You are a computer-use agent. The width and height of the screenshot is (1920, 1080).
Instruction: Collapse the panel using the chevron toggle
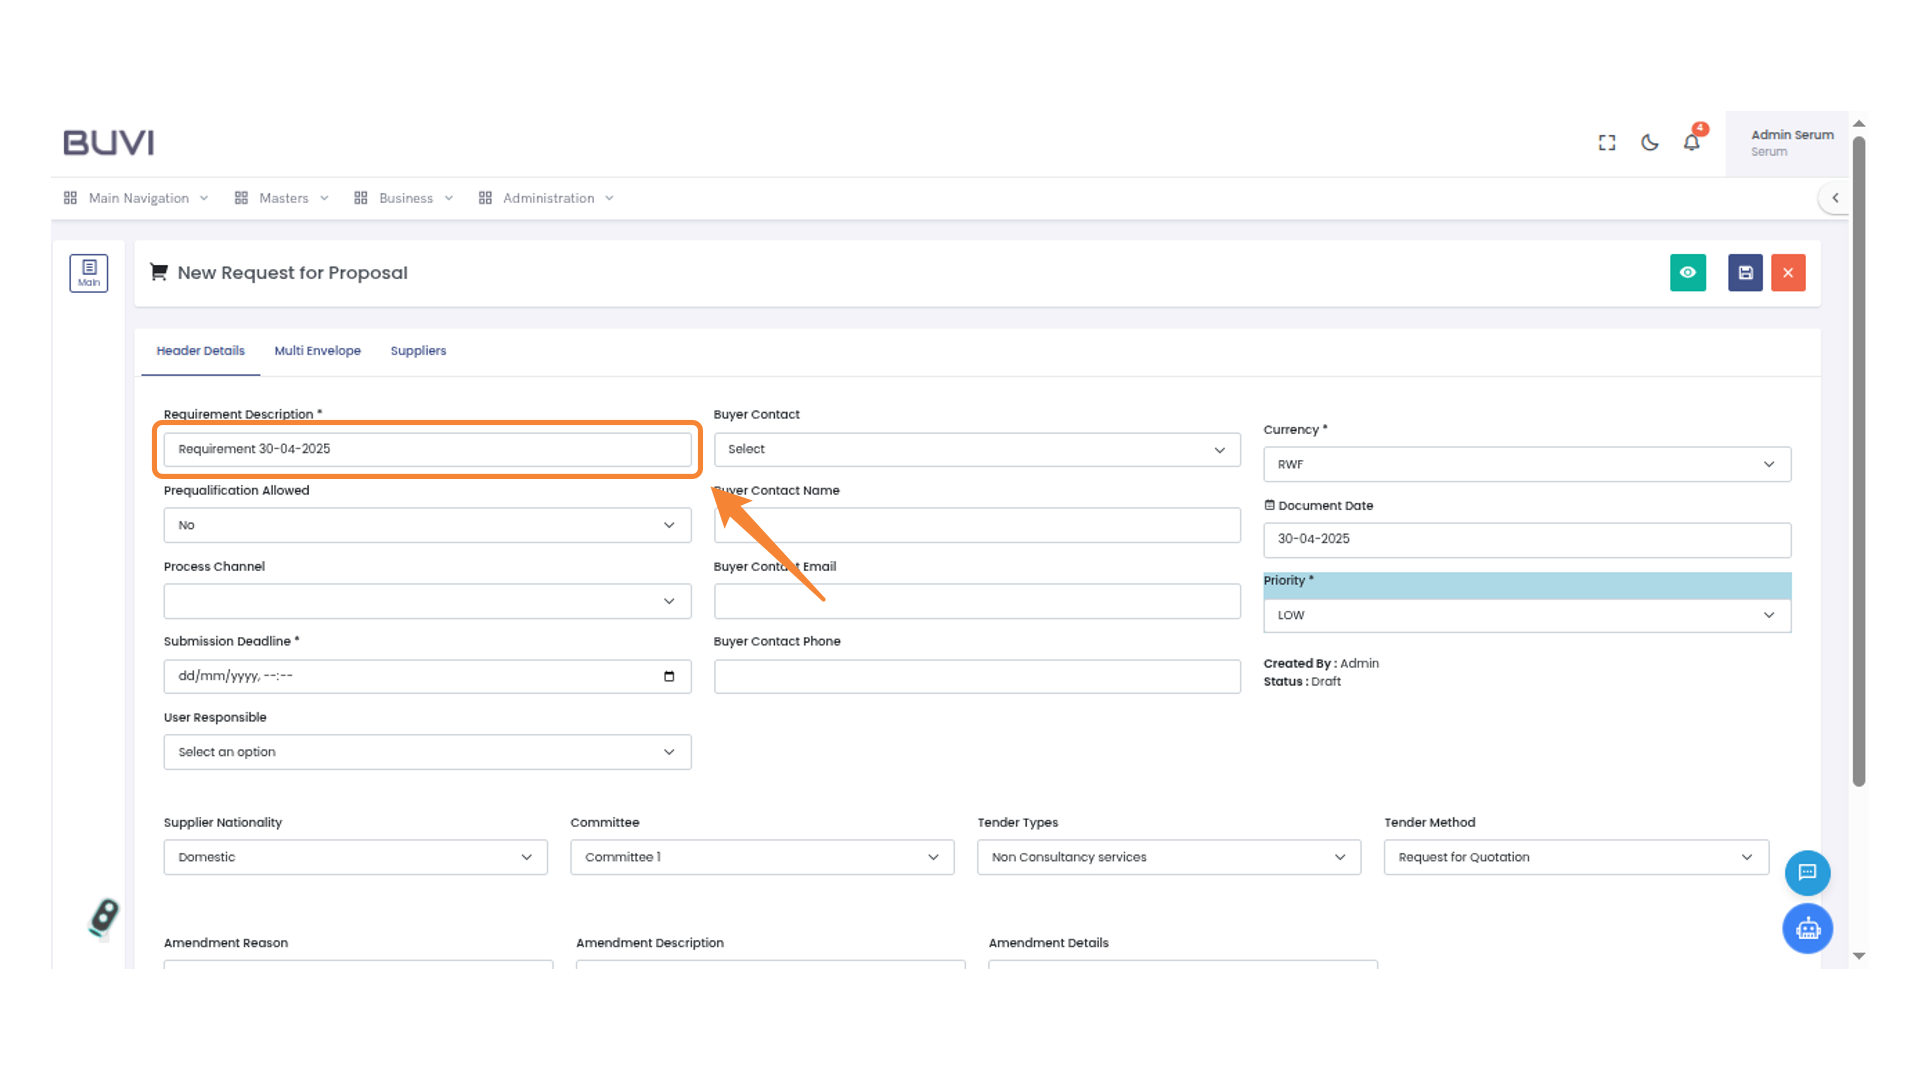1836,197
